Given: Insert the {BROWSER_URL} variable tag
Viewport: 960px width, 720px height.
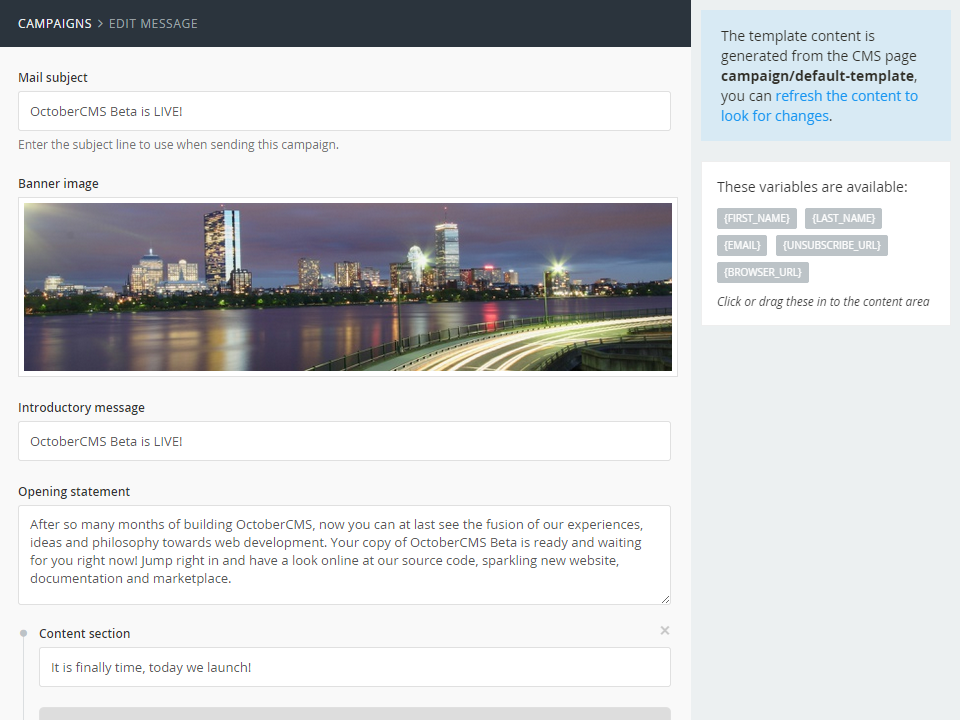Looking at the screenshot, I should [763, 272].
